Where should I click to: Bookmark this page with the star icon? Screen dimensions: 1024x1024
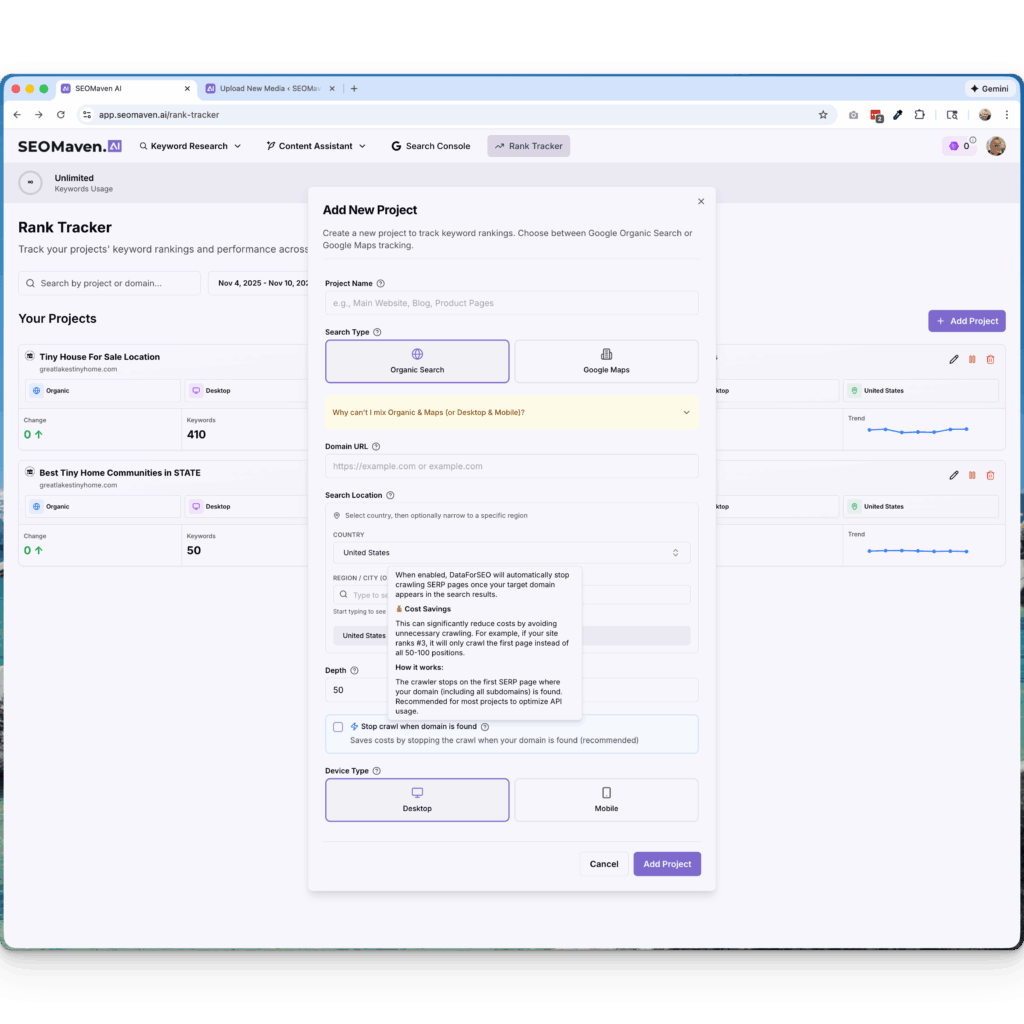coord(823,115)
